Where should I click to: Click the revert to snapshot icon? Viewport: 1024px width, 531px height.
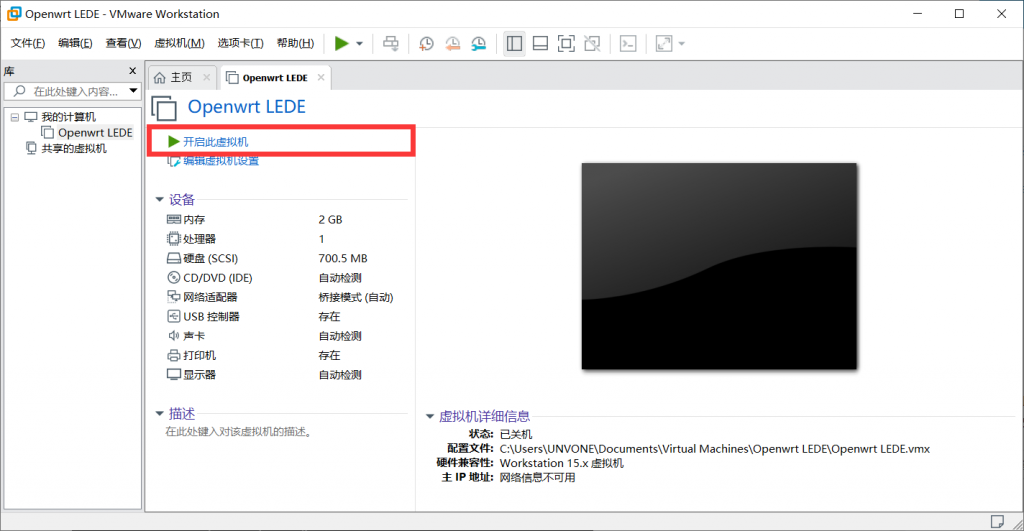(452, 44)
